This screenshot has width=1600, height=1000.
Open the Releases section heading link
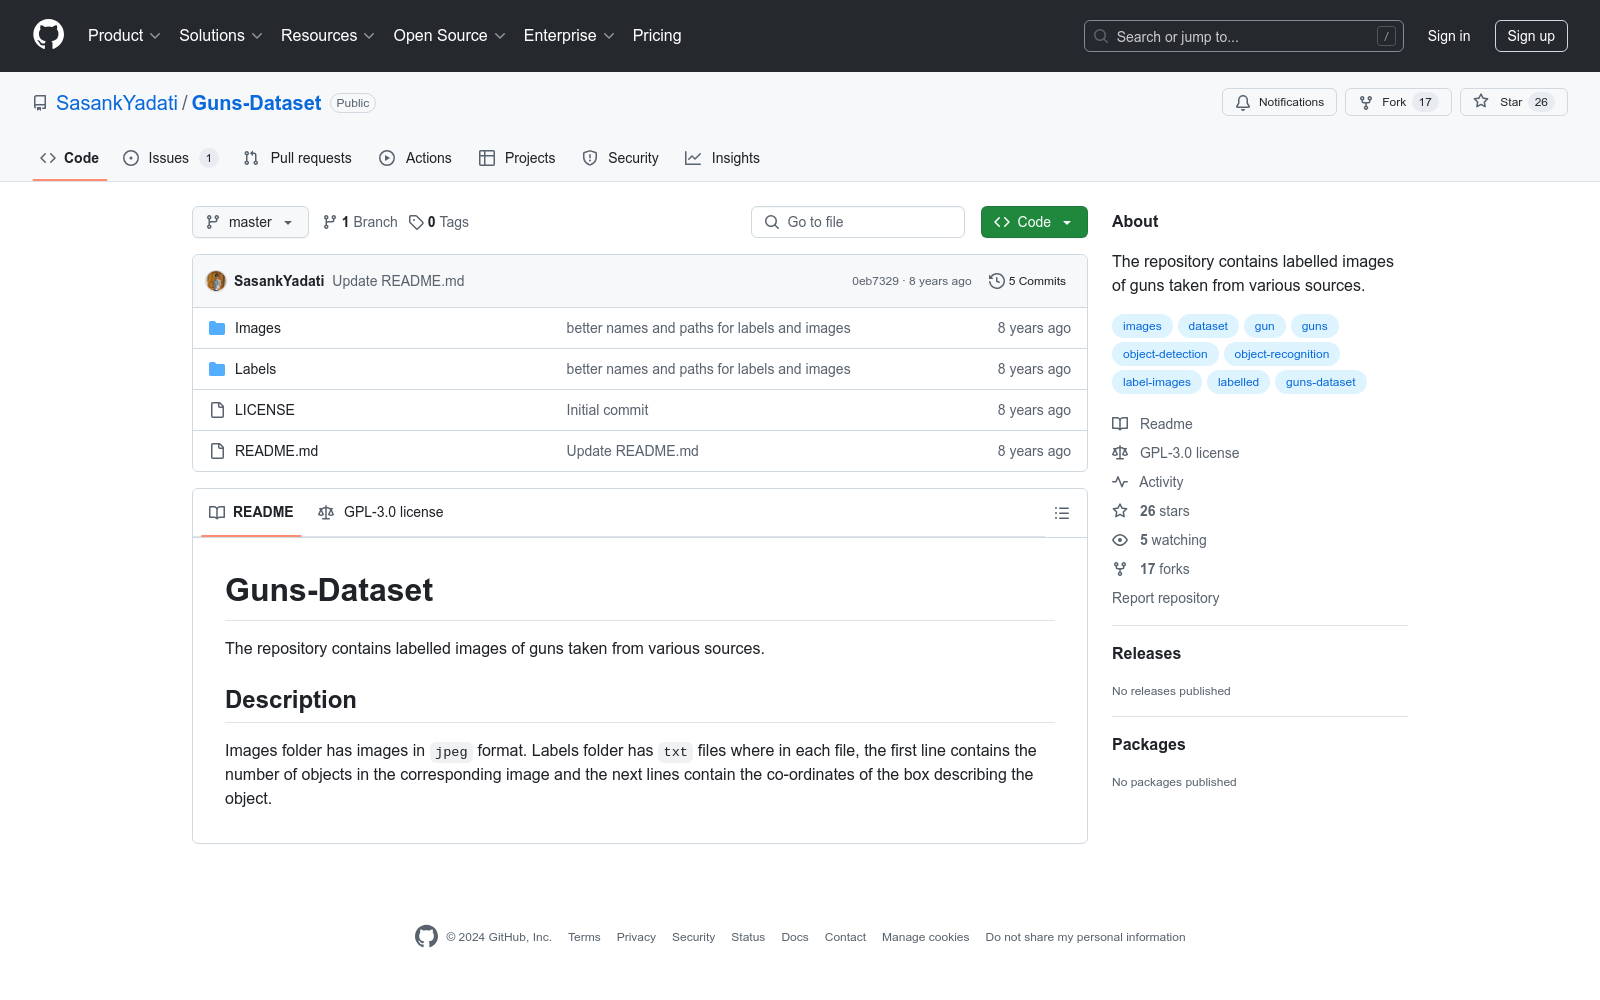click(x=1147, y=654)
